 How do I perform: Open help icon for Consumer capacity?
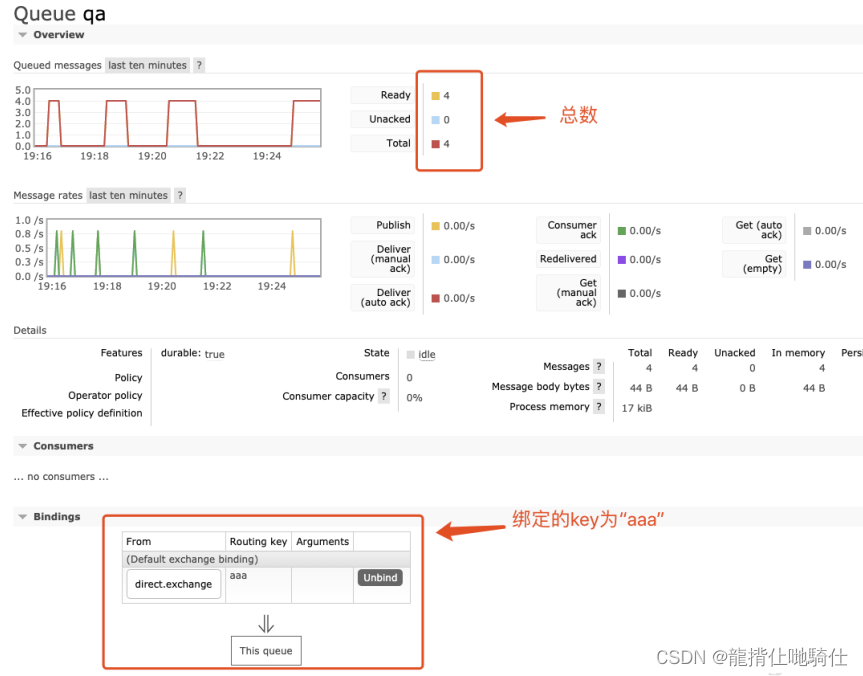click(x=384, y=396)
